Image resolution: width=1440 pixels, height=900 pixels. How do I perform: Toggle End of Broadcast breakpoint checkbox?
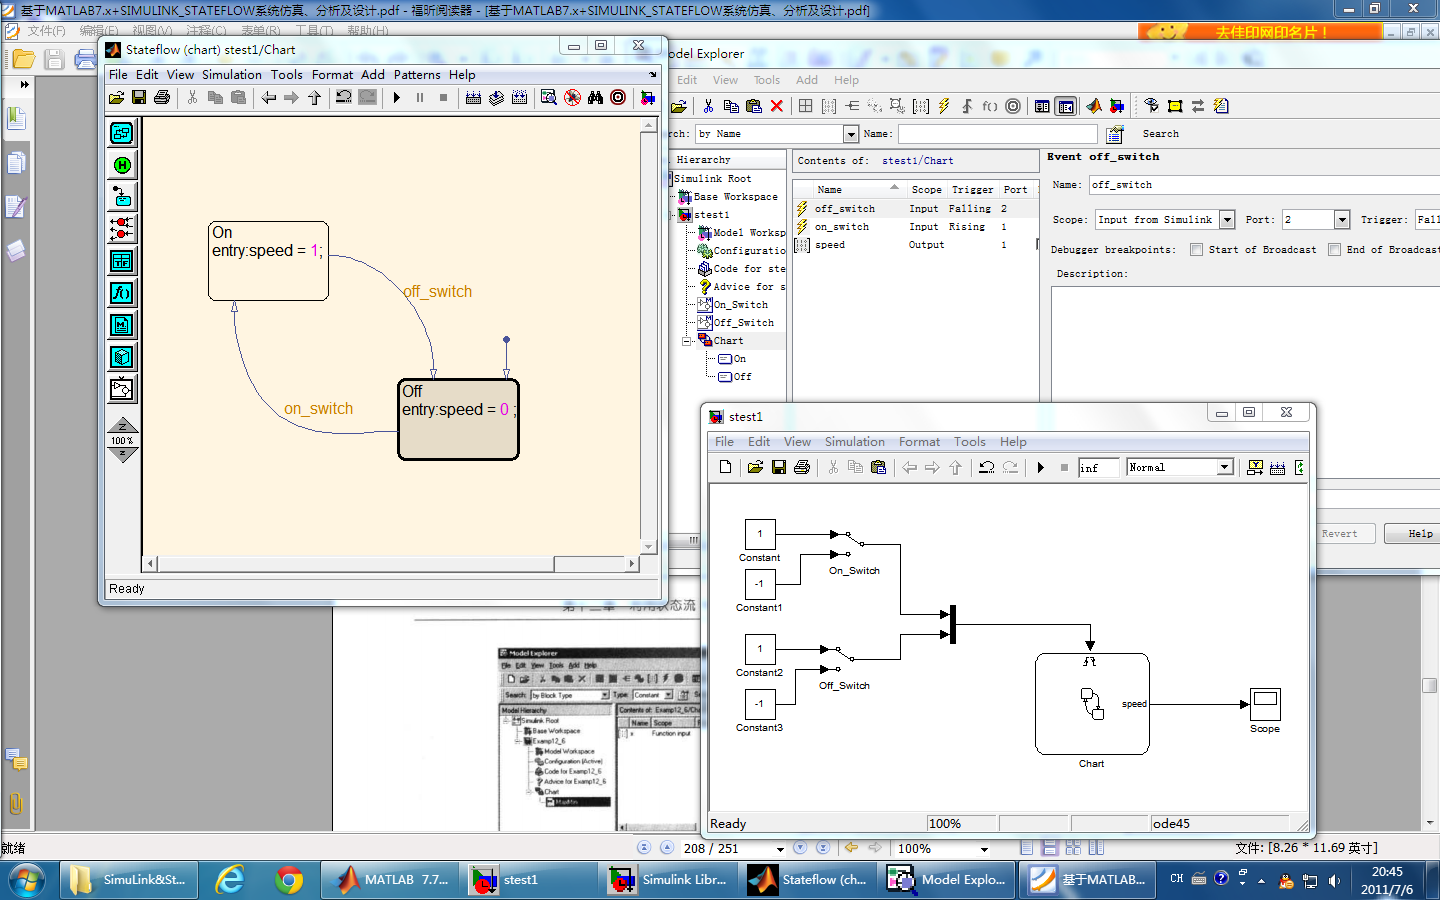(1334, 250)
